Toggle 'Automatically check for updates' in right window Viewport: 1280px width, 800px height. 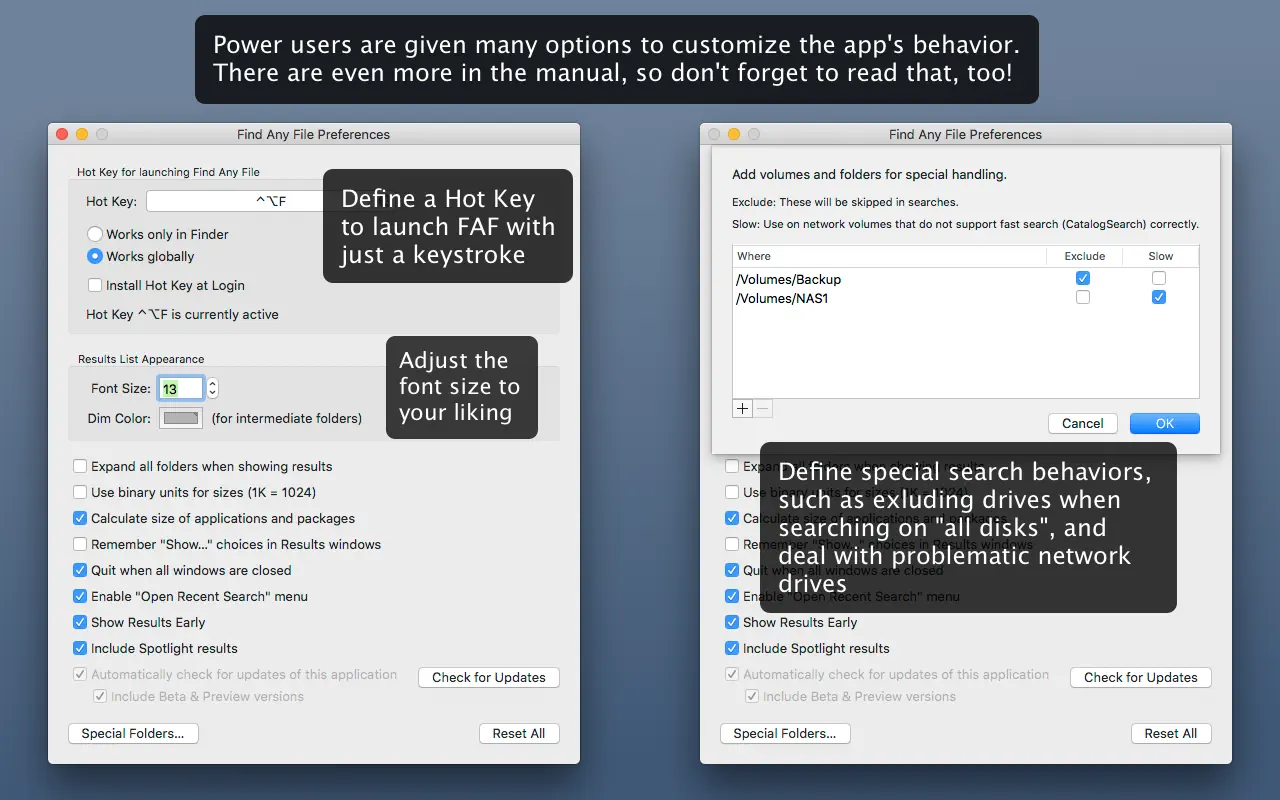click(732, 674)
